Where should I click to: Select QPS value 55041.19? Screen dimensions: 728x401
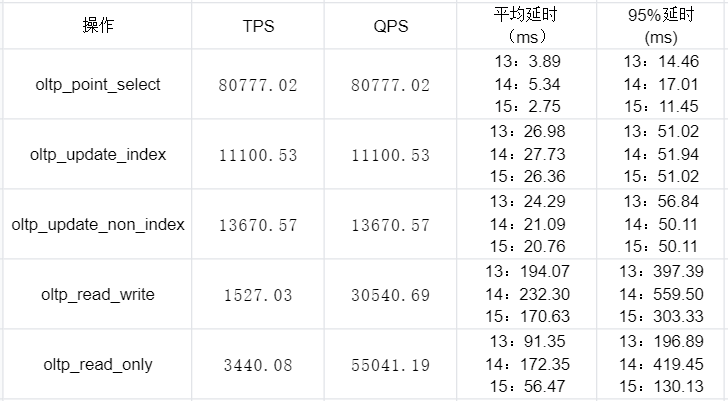tap(390, 364)
